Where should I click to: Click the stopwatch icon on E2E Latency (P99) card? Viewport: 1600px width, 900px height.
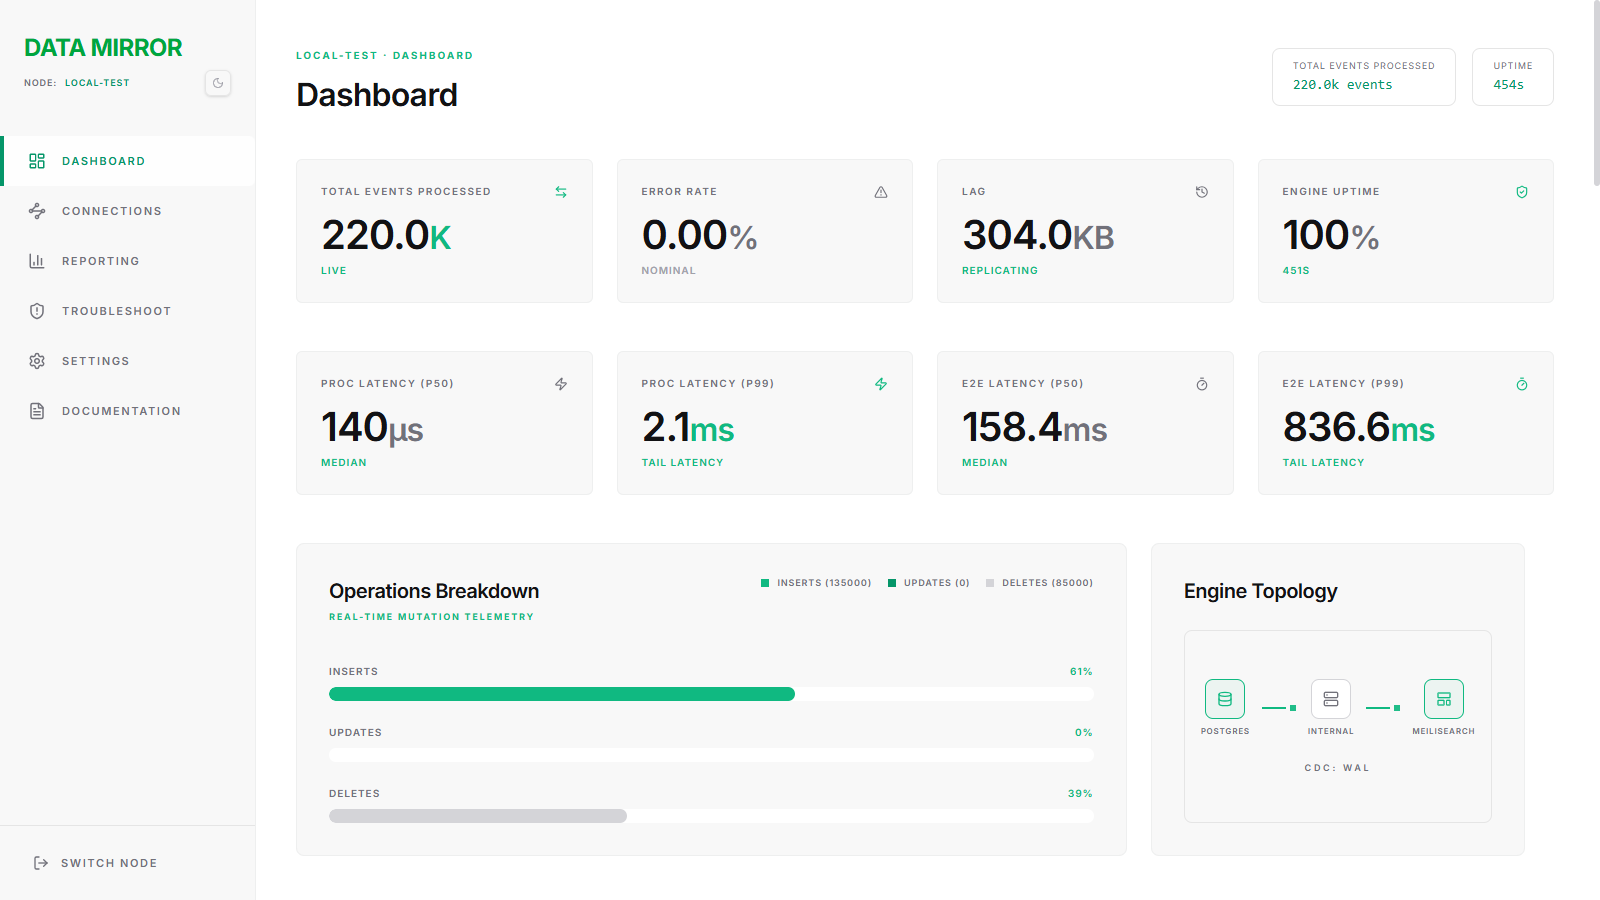[x=1522, y=384]
